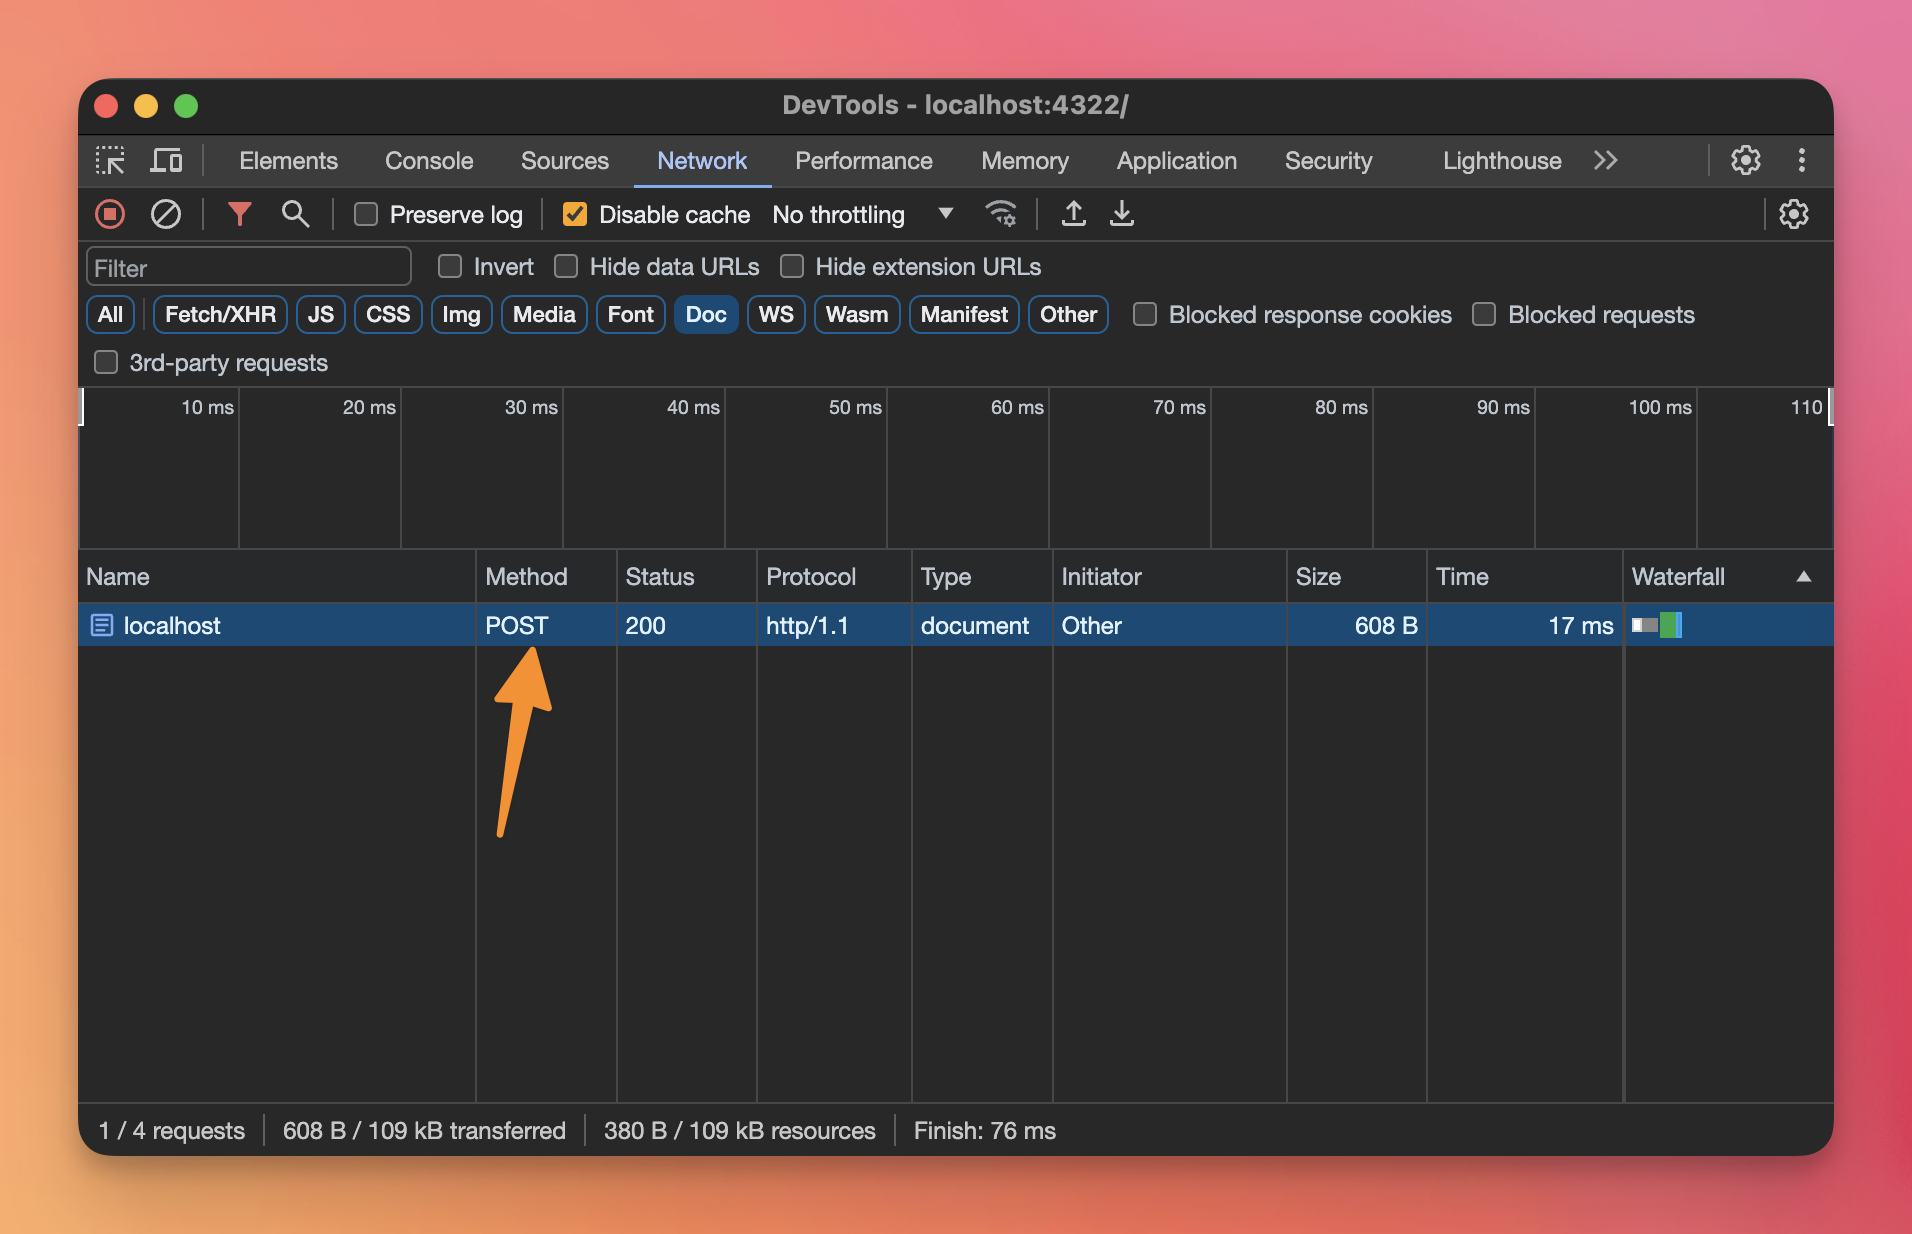
Task: Open the Network panel settings gear
Action: click(1793, 214)
